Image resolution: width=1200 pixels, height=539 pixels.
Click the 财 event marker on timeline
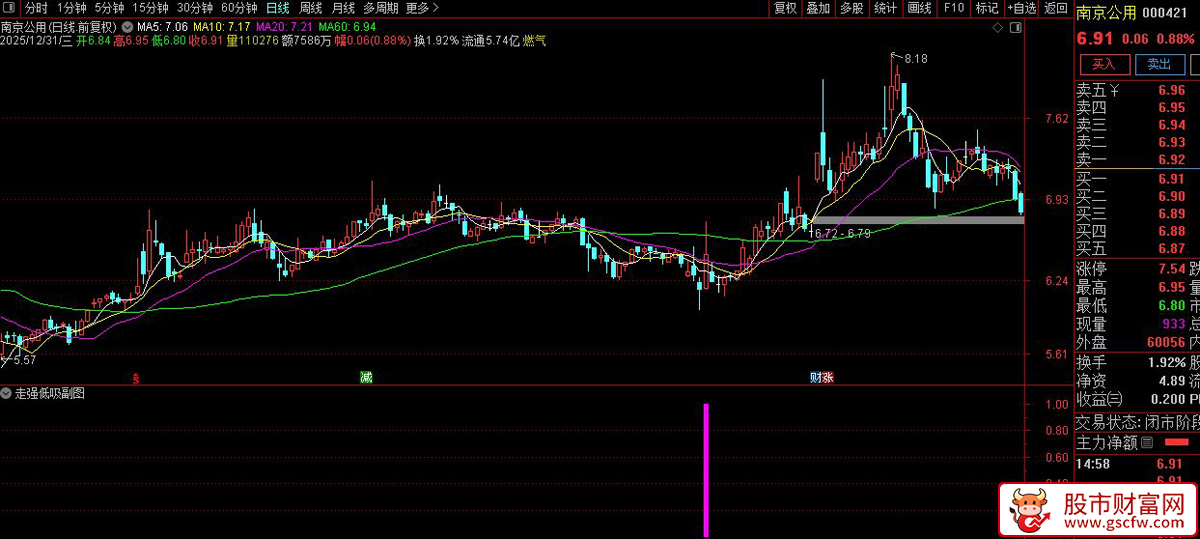tap(816, 378)
